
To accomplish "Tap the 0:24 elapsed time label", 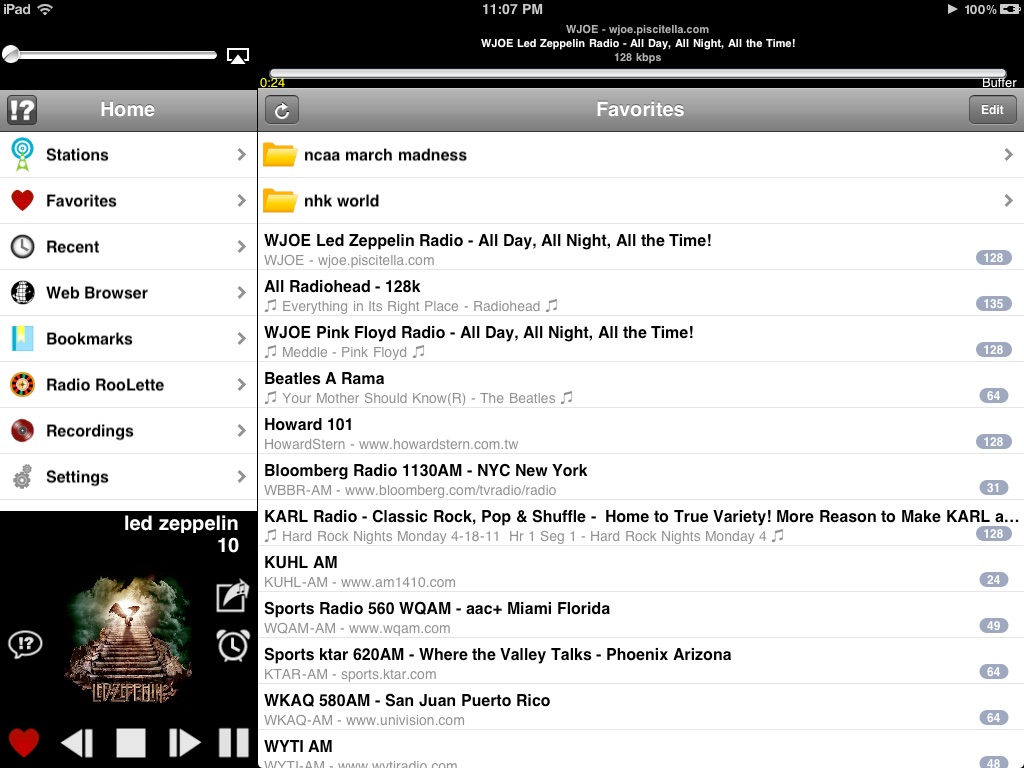I will coord(272,82).
